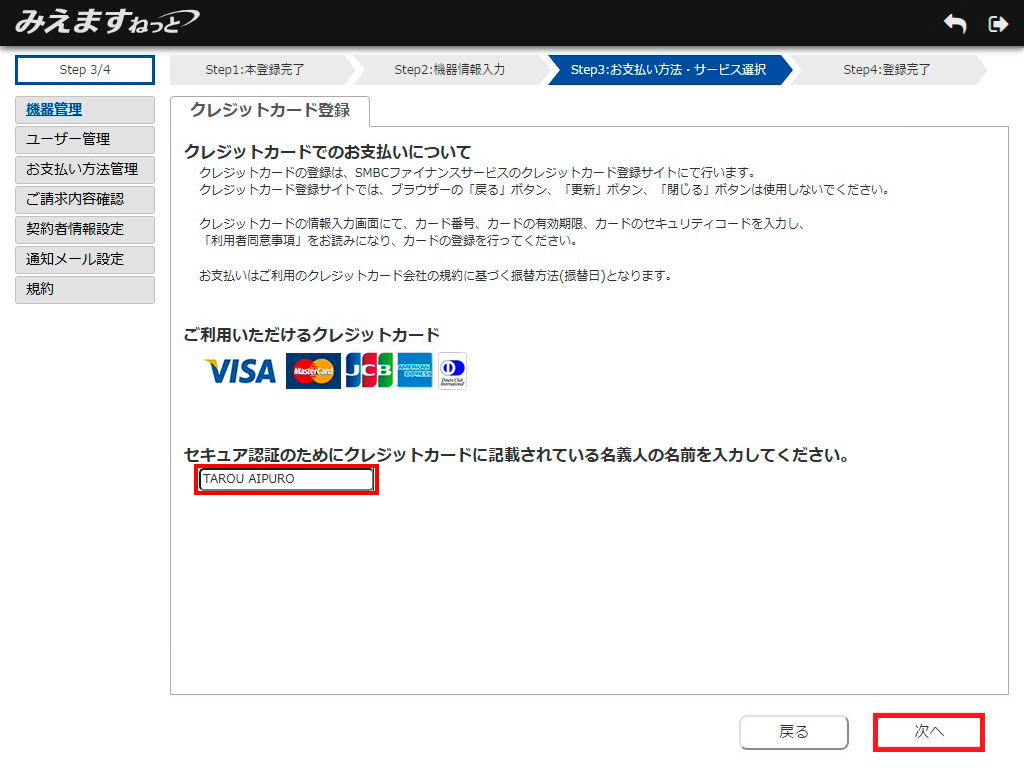
Task: Click the cardholder name input field
Action: (x=287, y=480)
